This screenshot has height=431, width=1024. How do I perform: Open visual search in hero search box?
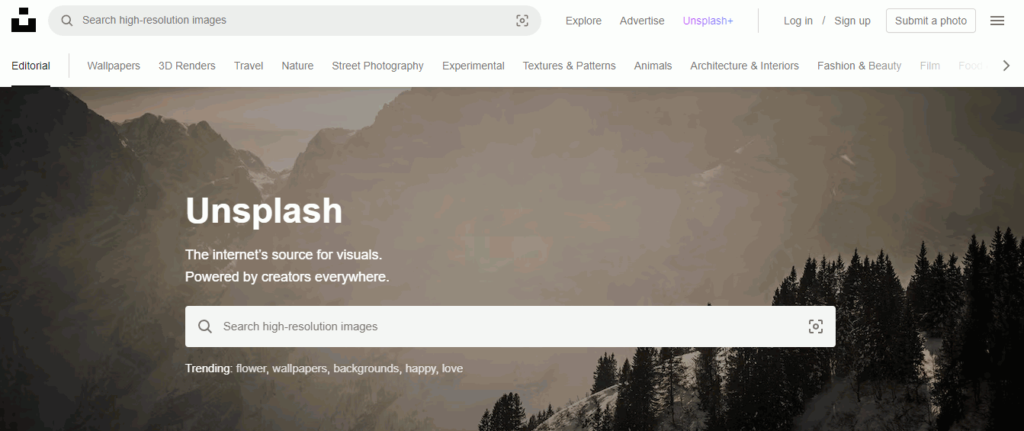click(815, 327)
